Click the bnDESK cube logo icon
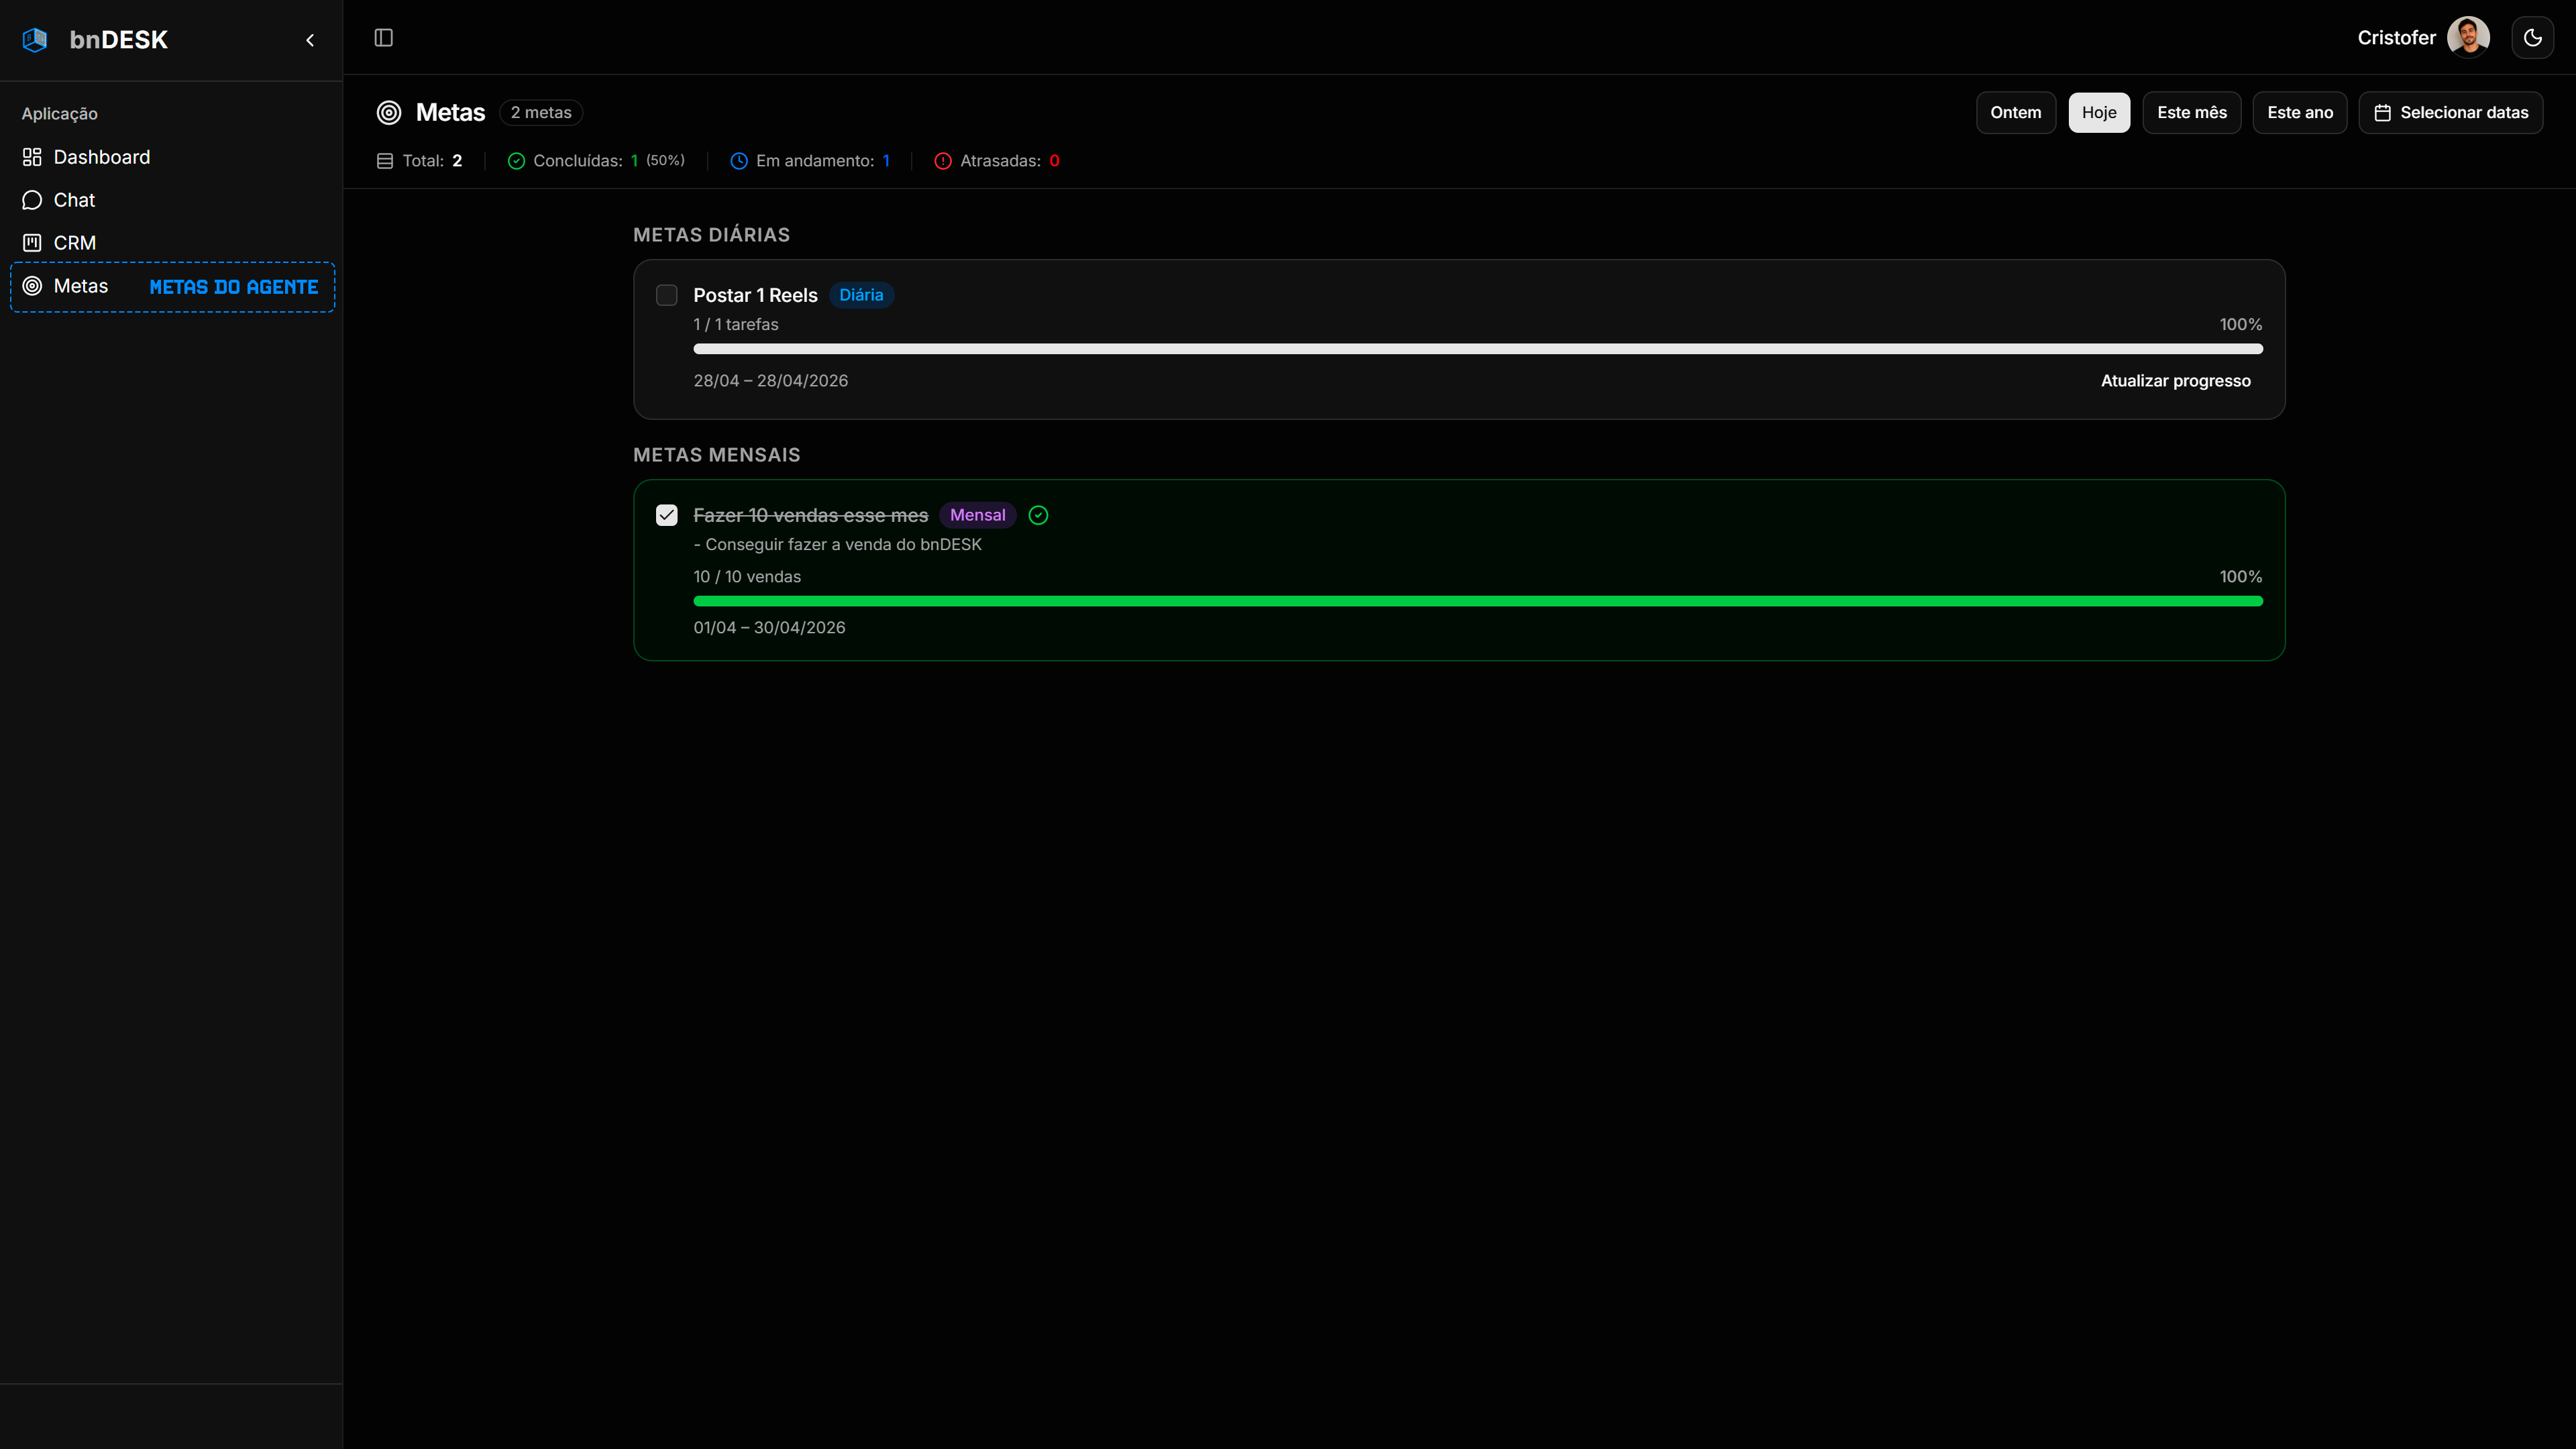The image size is (2576, 1449). point(35,40)
